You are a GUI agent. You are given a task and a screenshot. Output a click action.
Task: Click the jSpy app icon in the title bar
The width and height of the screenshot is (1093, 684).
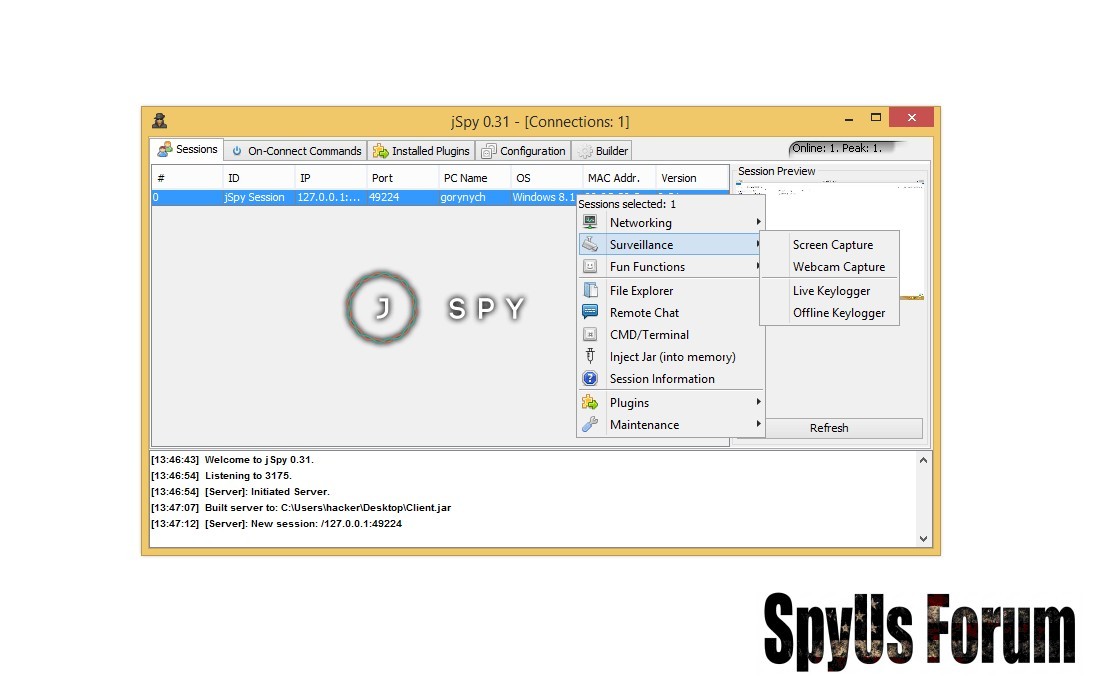[x=159, y=121]
